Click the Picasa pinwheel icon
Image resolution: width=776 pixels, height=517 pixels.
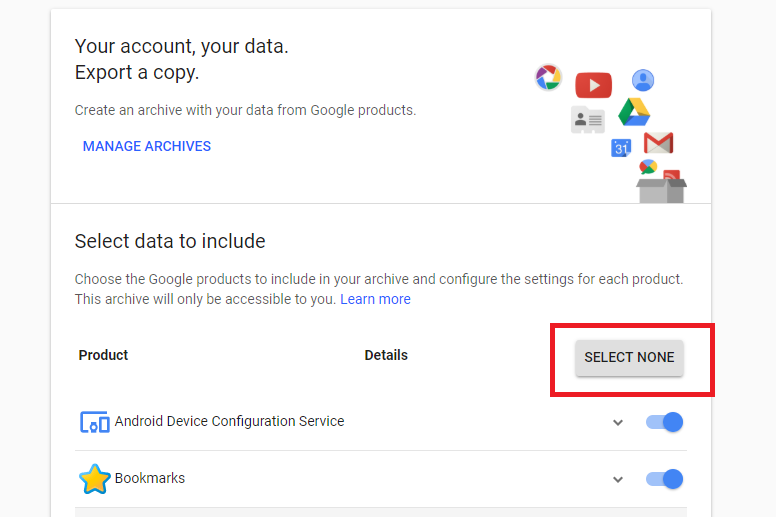click(548, 77)
